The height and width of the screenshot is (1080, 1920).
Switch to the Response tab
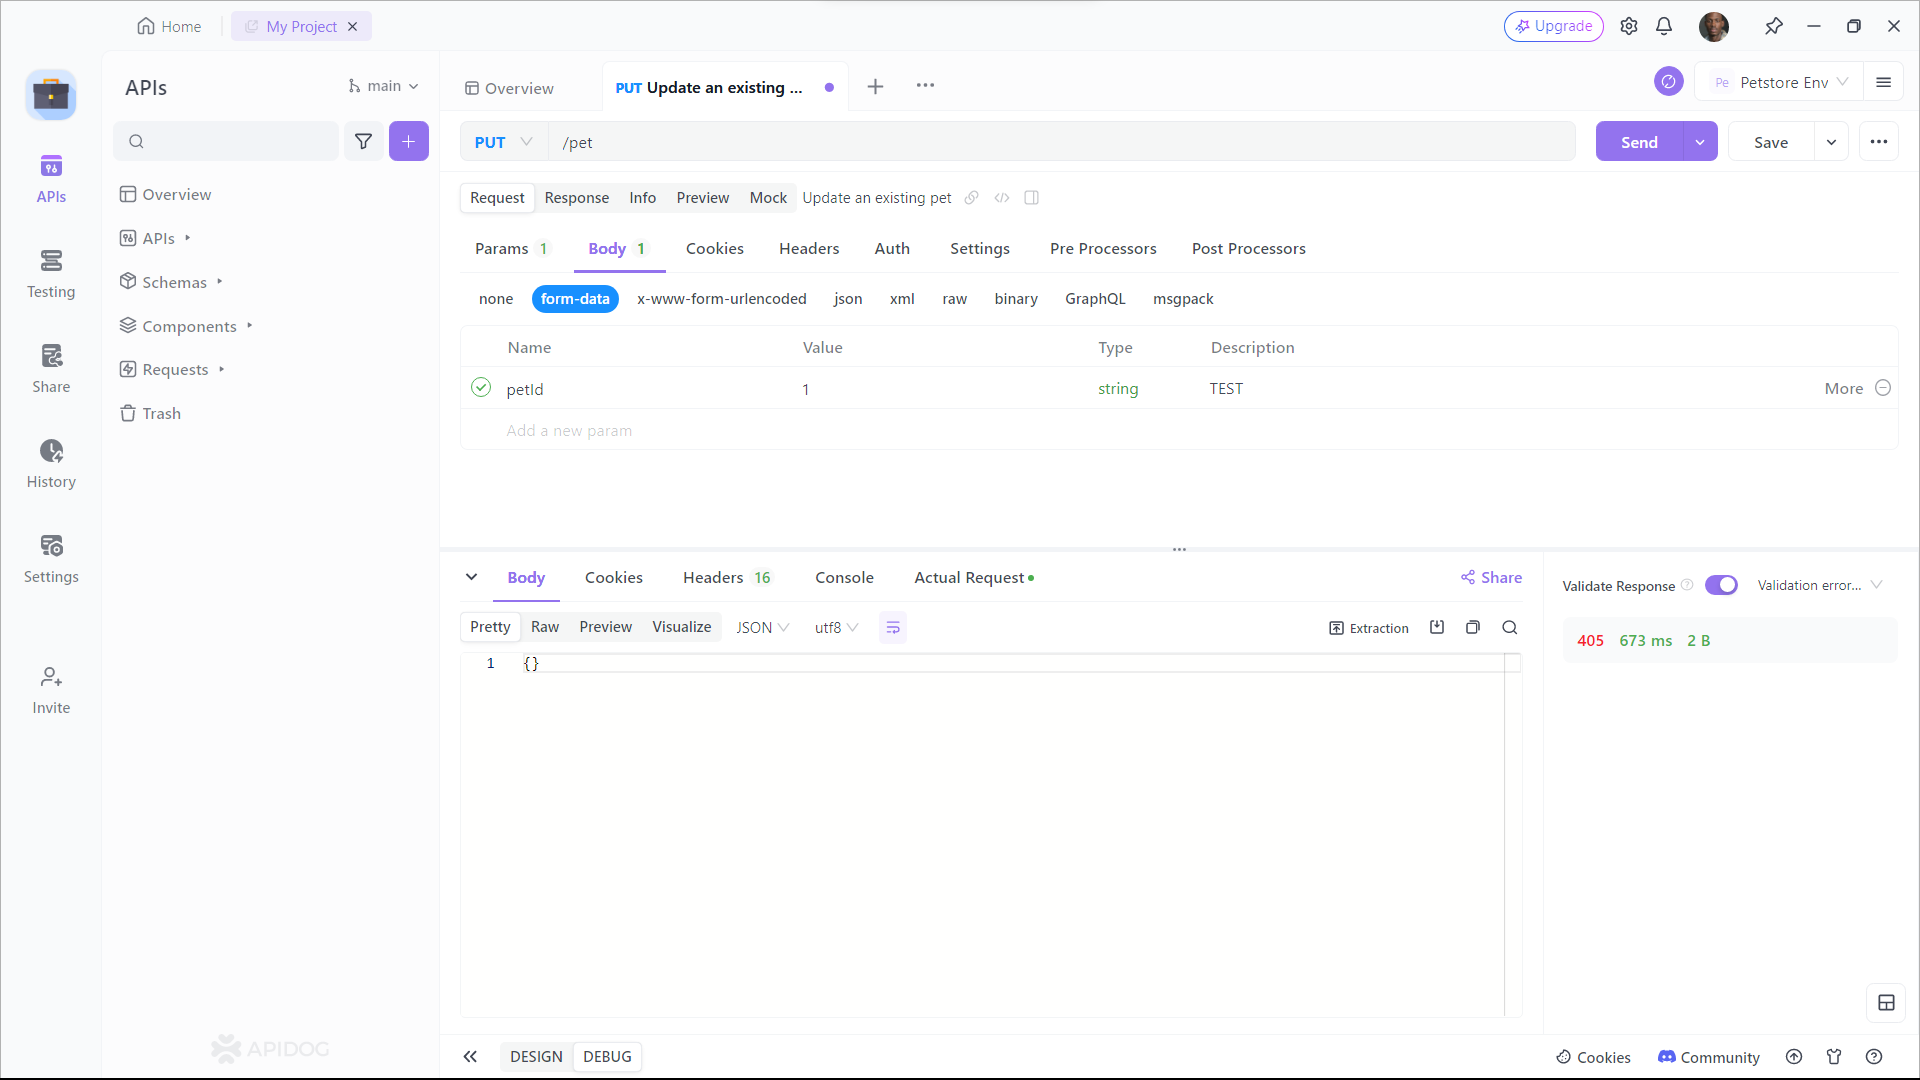576,196
